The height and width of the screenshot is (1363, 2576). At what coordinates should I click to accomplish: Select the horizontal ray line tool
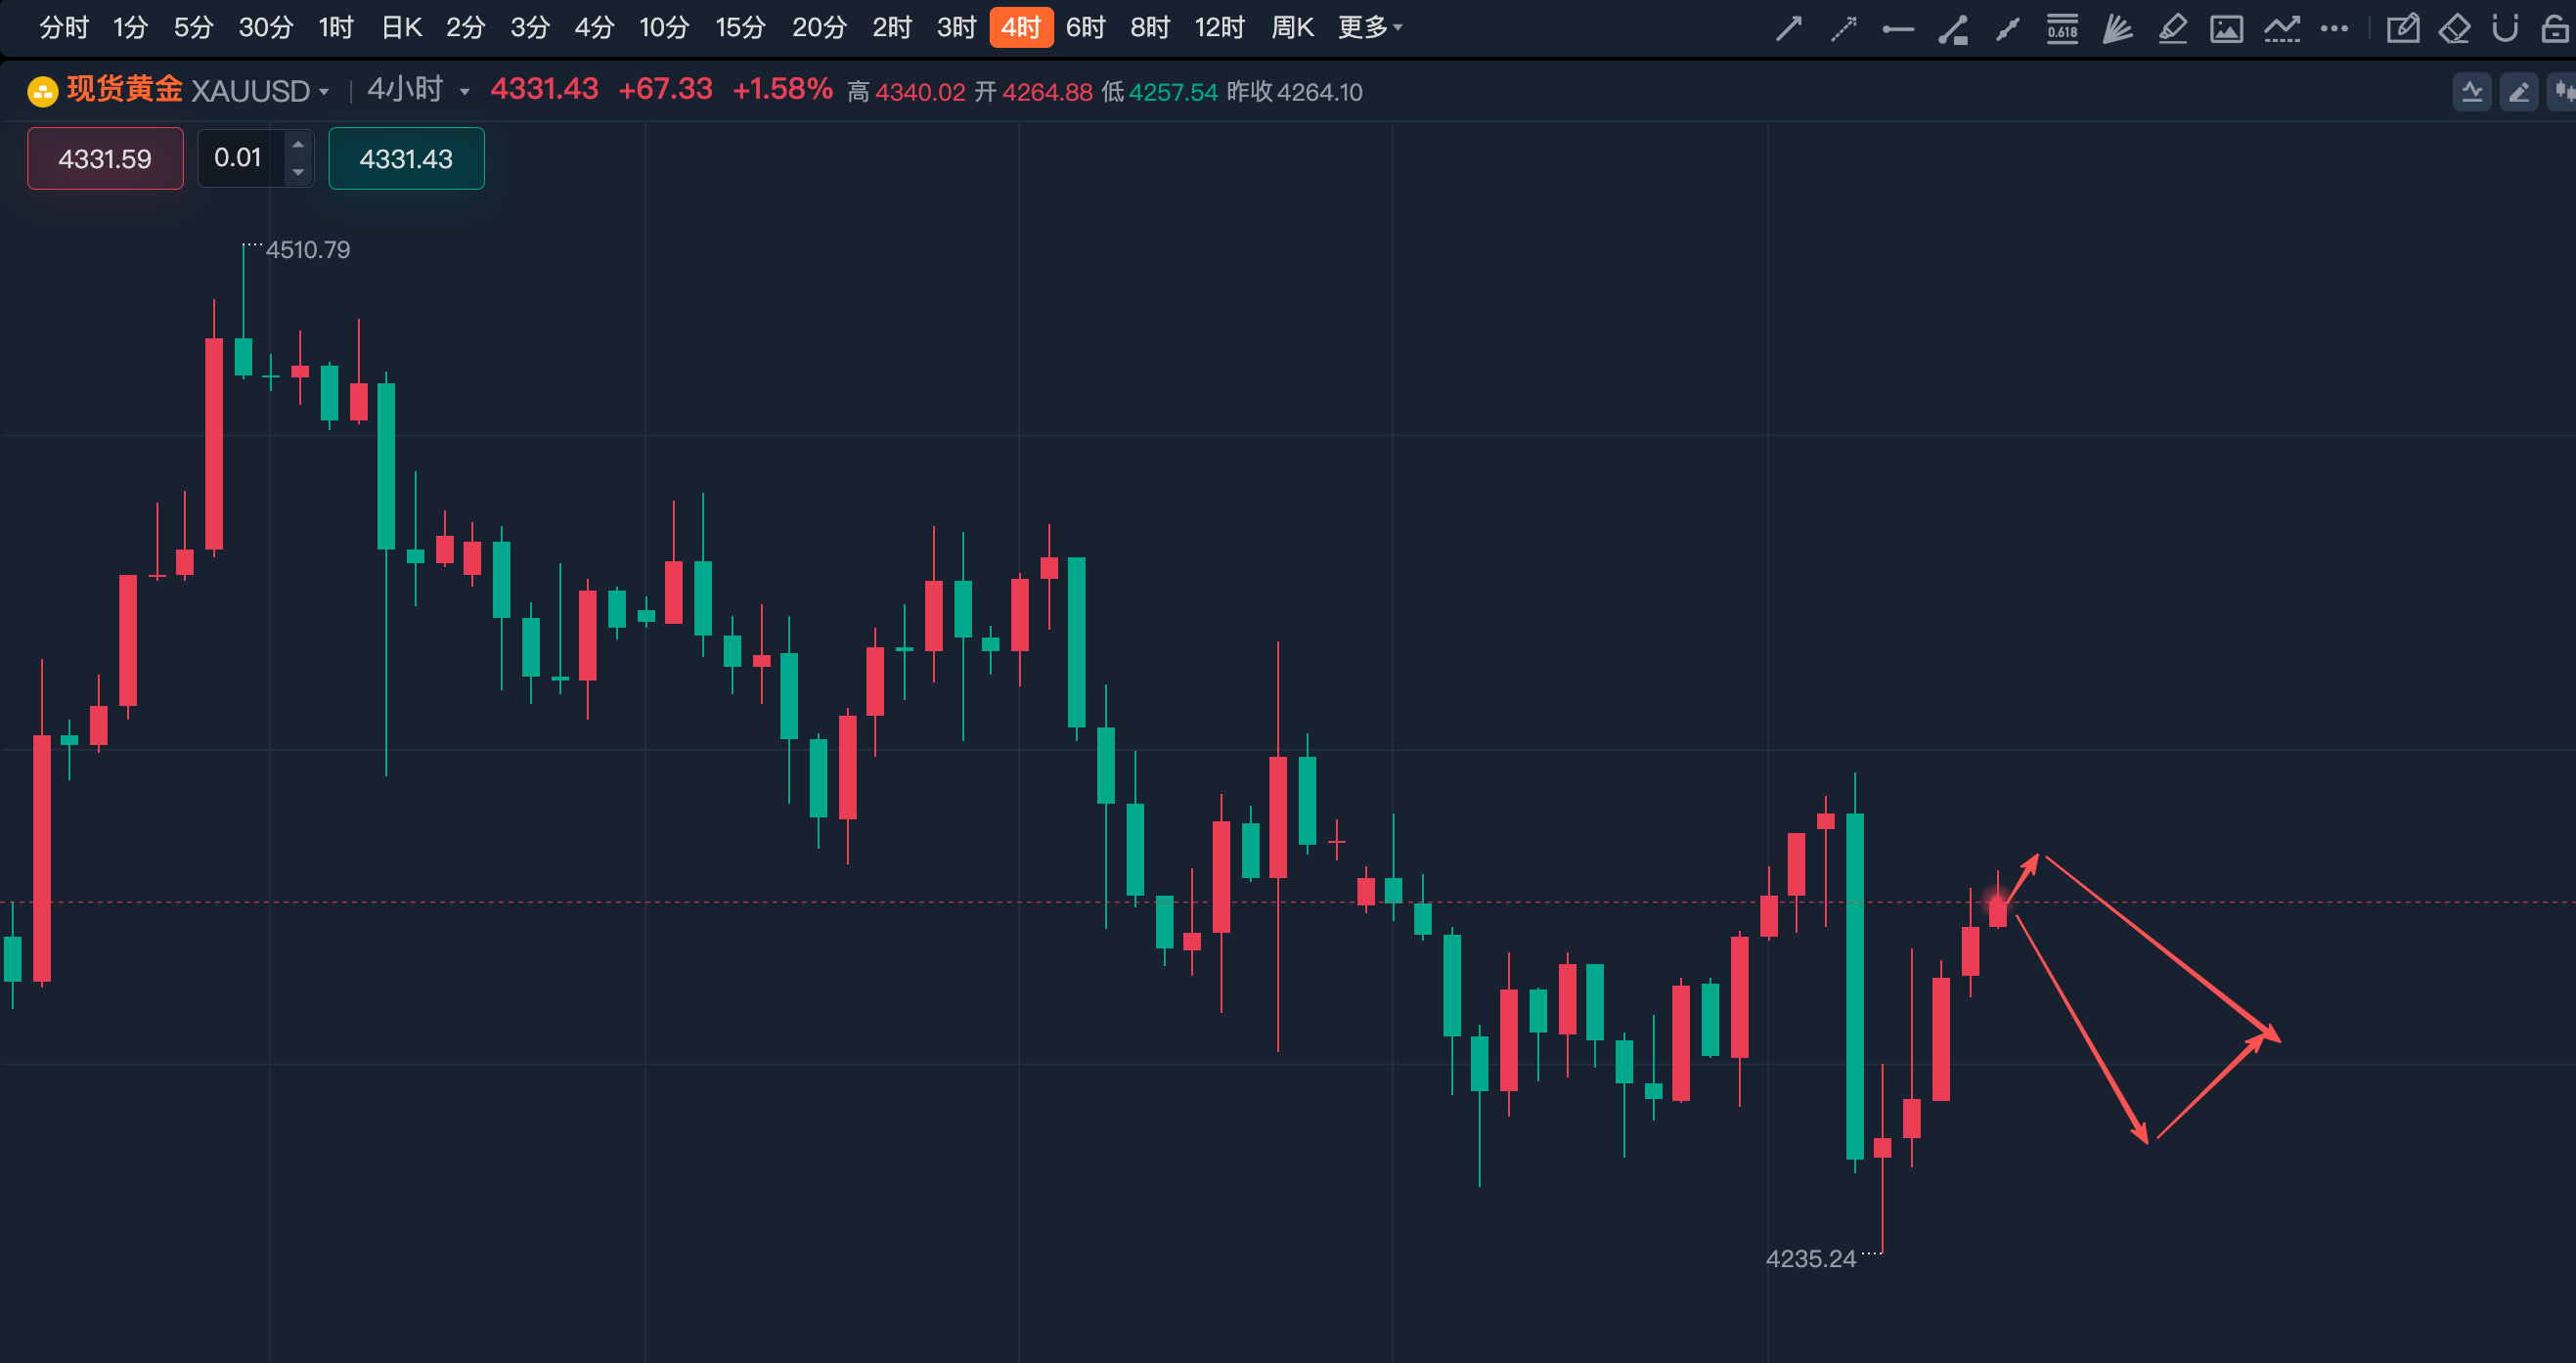(1897, 29)
